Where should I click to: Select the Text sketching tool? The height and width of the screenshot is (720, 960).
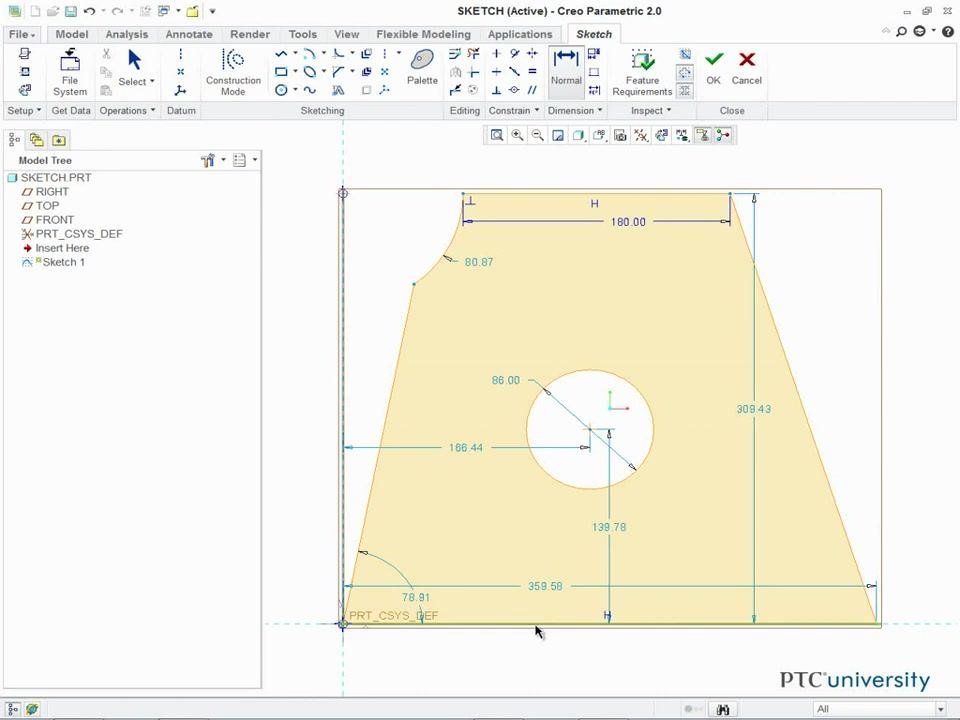point(338,90)
